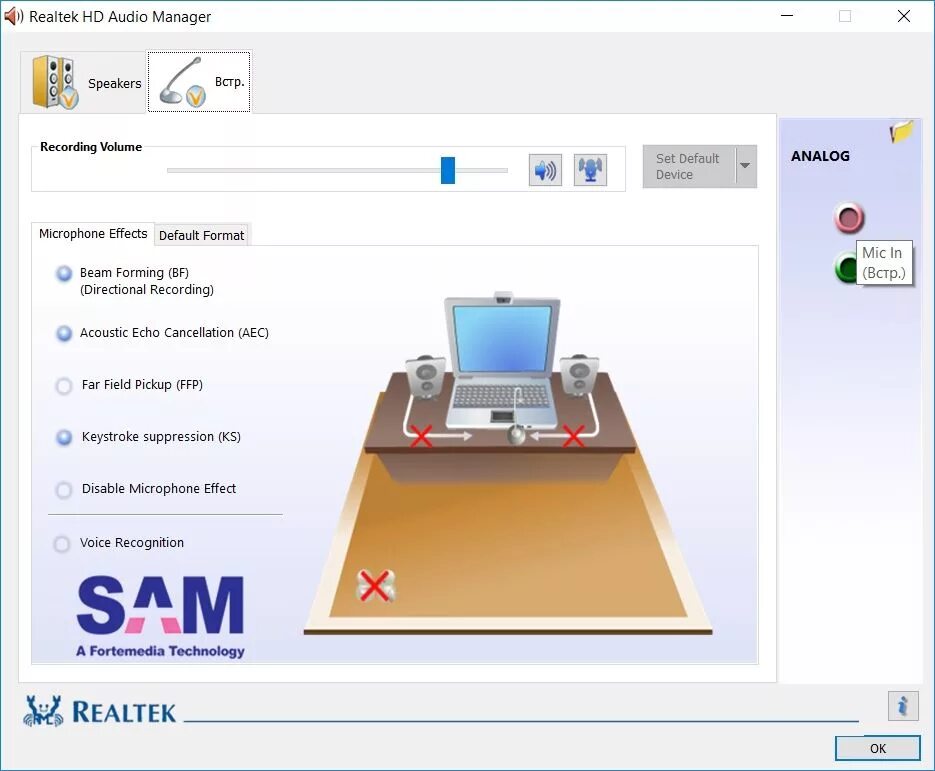Click the microphone device icon on Встр. tab

pos(182,82)
